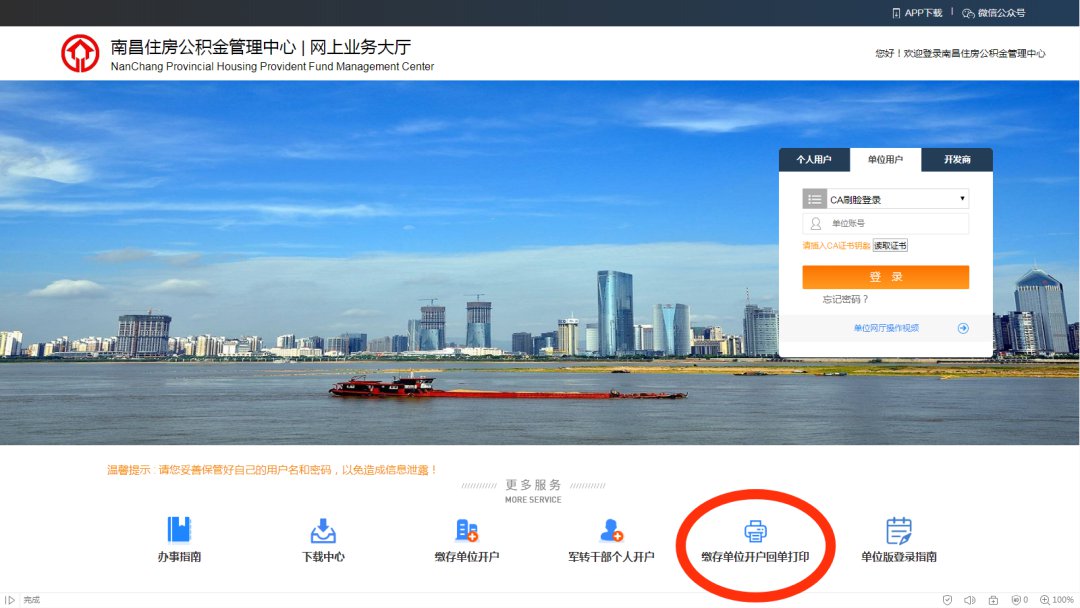This screenshot has width=1080, height=608.
Task: Click the speaker icon in status bar
Action: (970, 600)
